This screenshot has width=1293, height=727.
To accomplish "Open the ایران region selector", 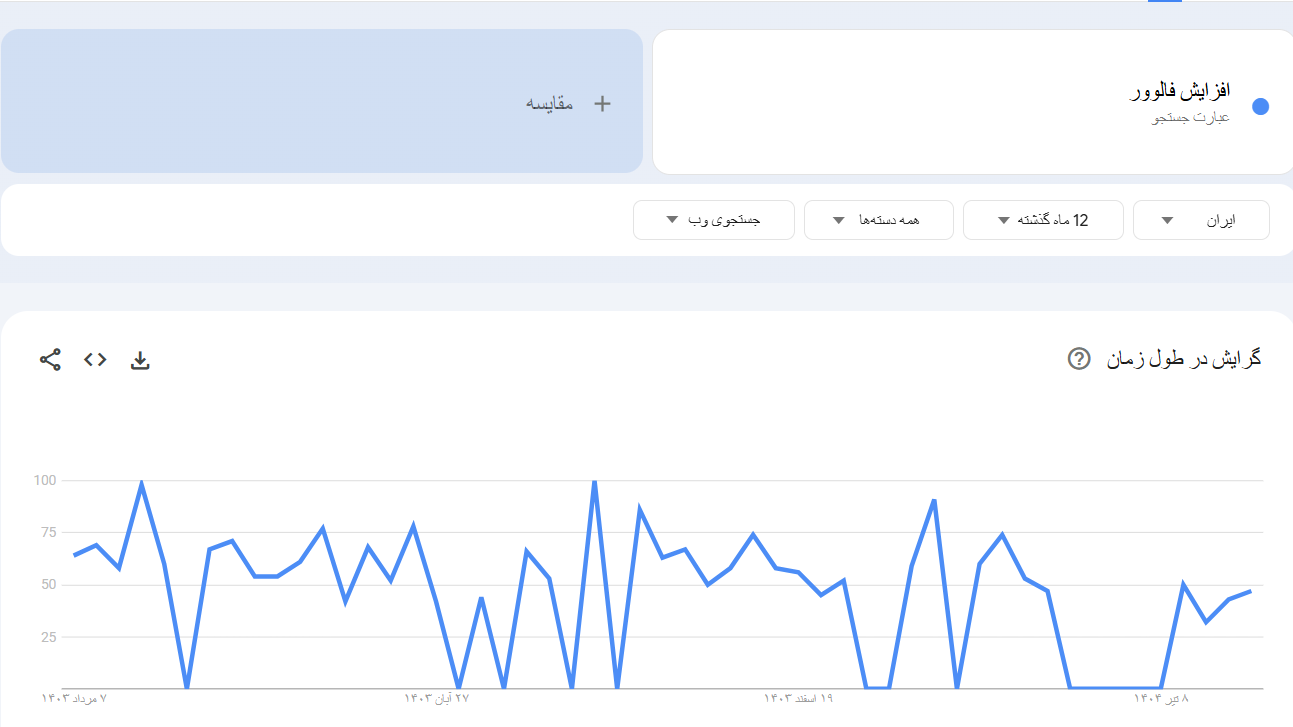I will click(1200, 220).
